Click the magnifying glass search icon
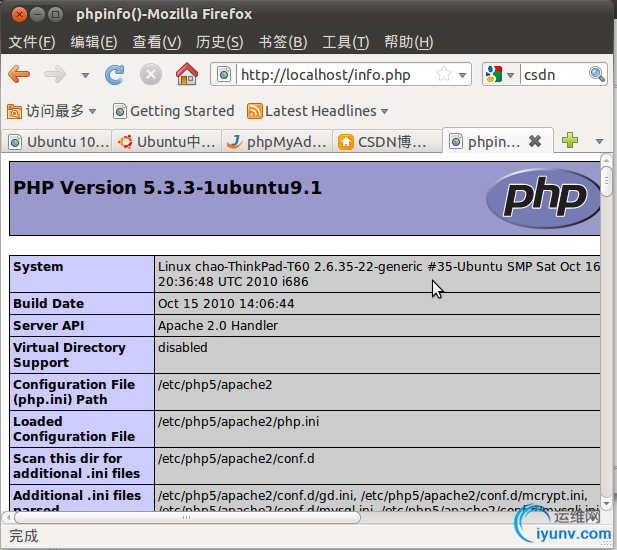The image size is (617, 550). pyautogui.click(x=597, y=74)
